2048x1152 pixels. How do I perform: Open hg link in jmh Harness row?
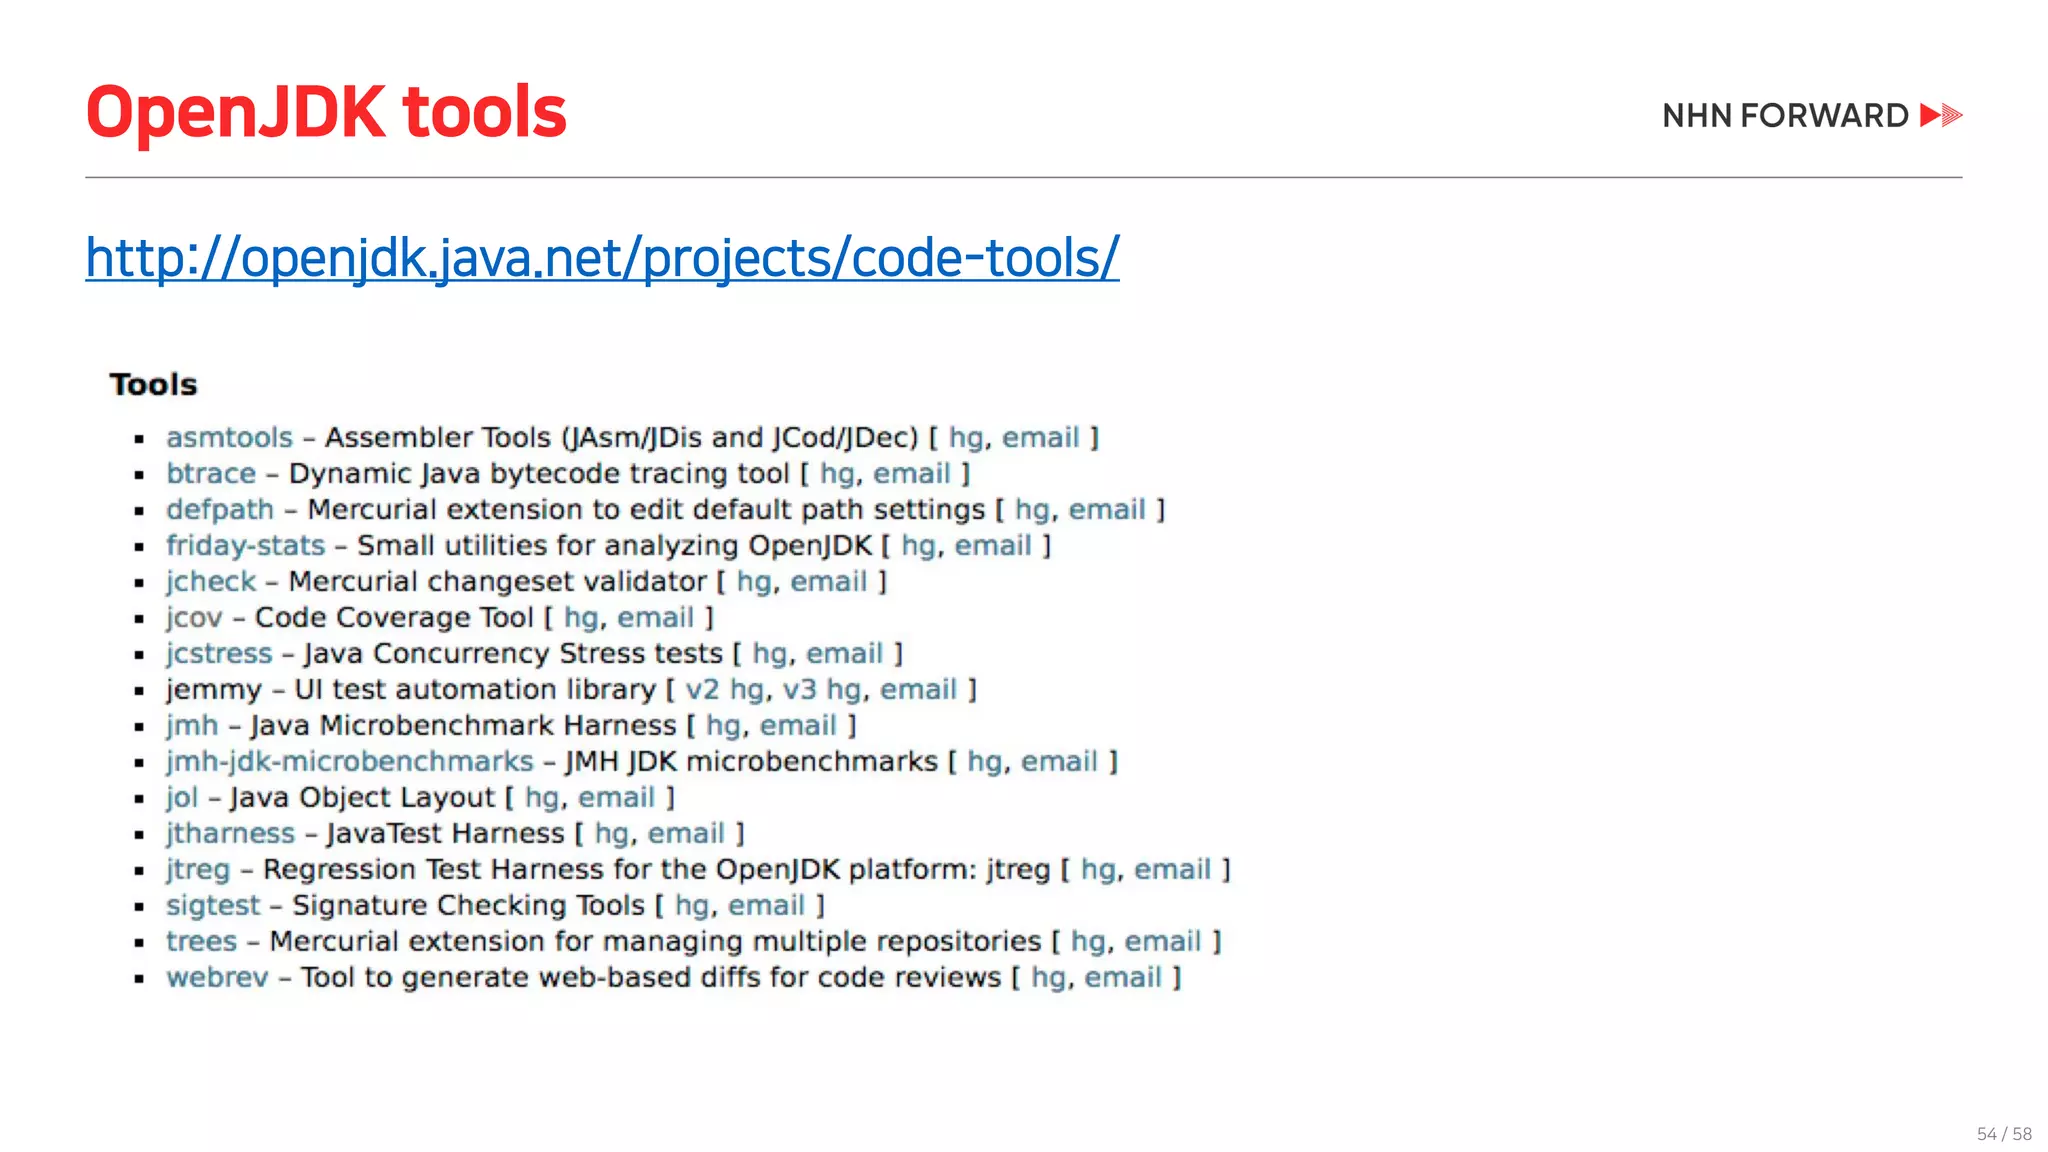(724, 726)
